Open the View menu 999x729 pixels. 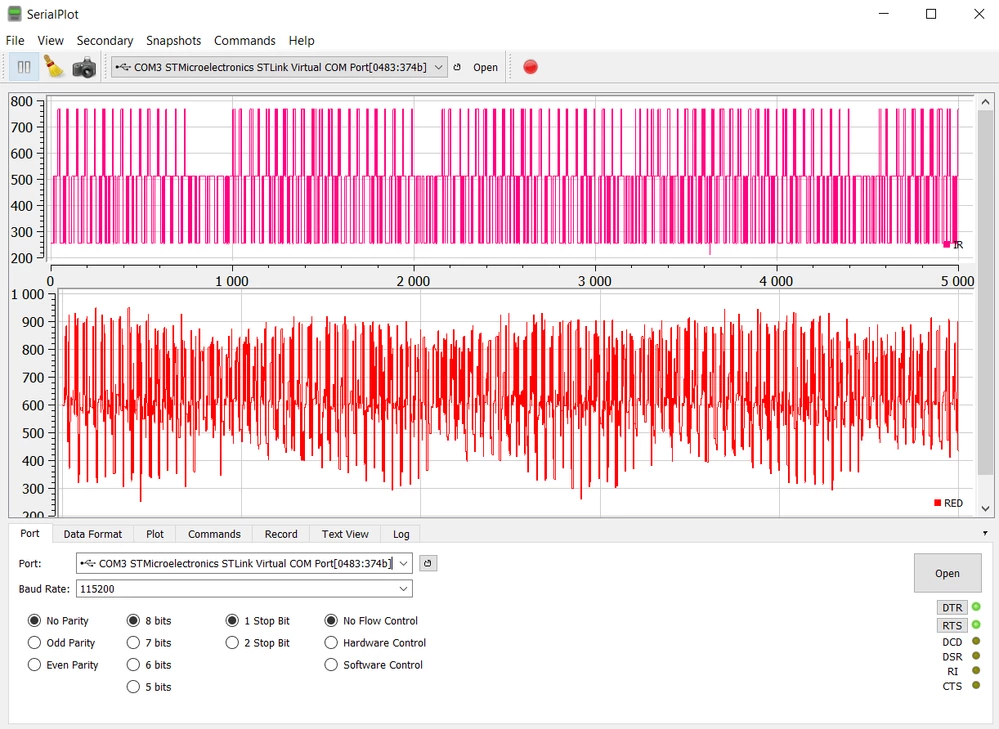pos(50,40)
